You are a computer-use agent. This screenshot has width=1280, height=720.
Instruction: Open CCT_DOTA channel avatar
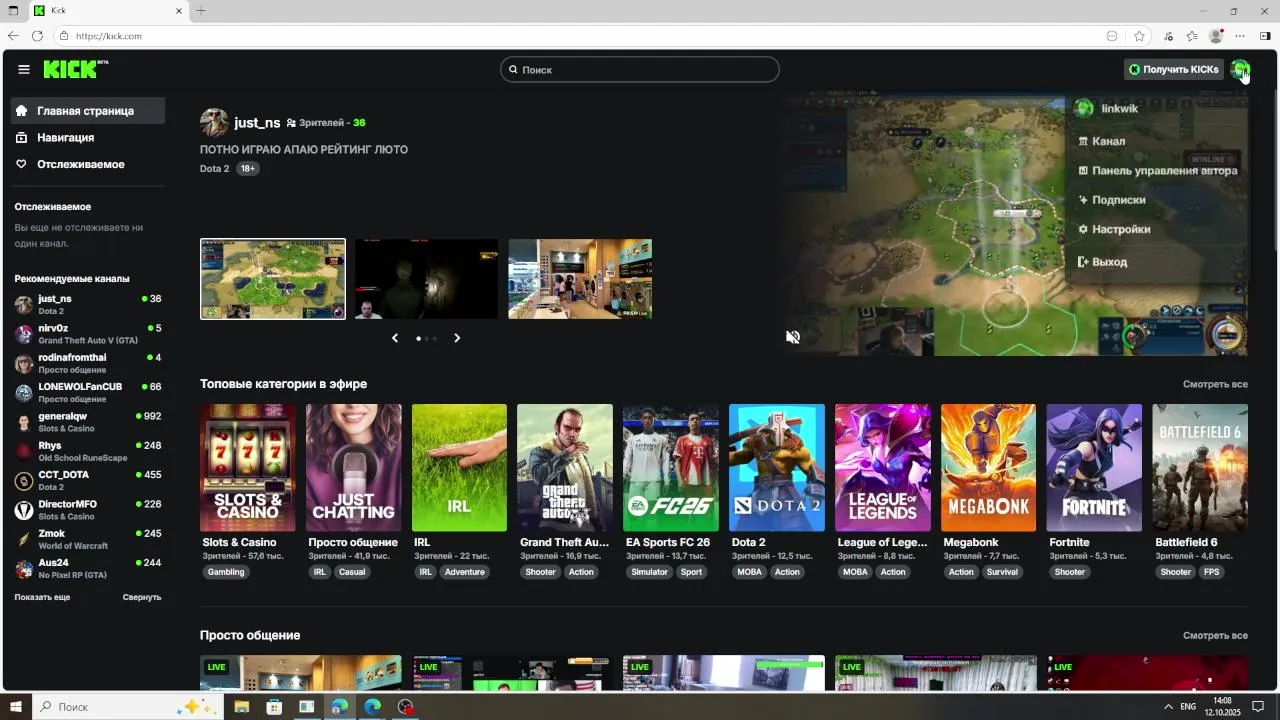[x=24, y=481]
